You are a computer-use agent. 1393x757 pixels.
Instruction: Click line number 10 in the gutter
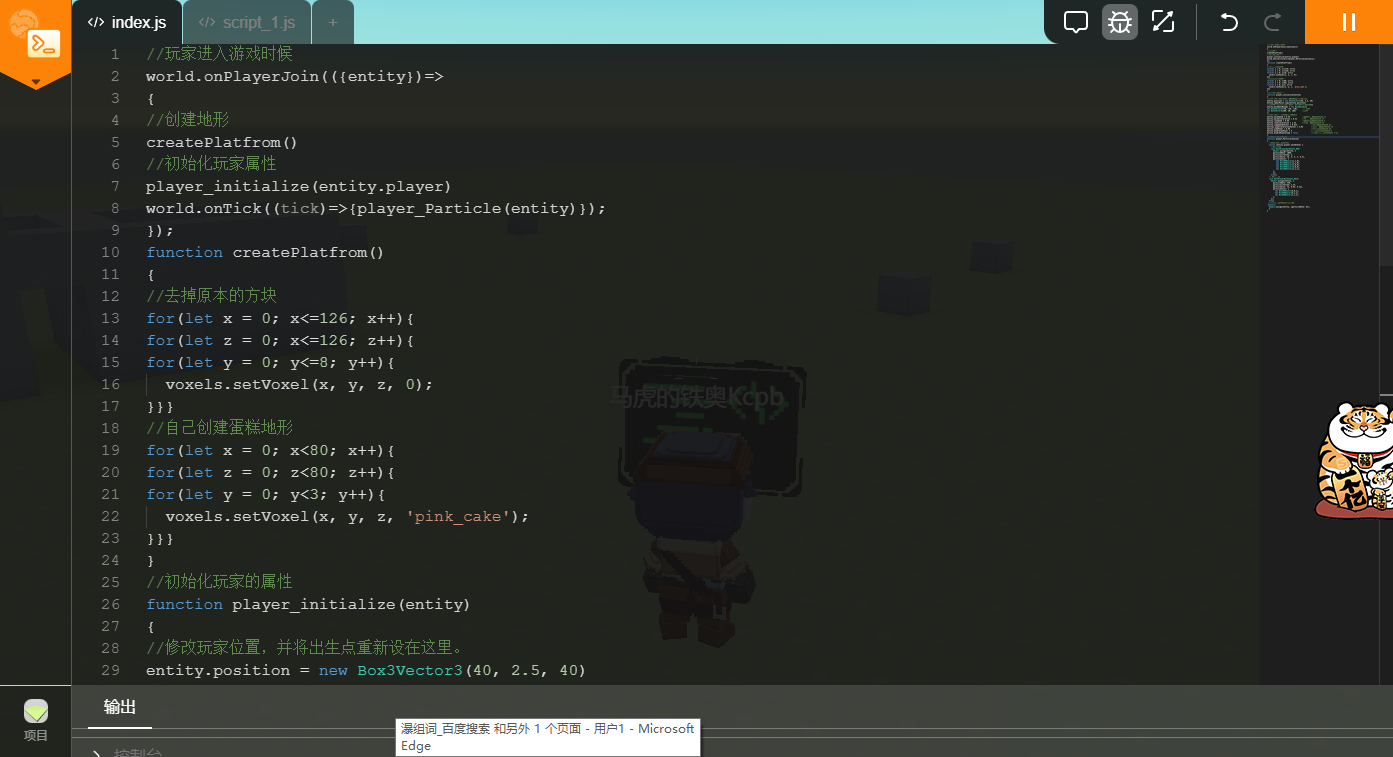point(110,252)
